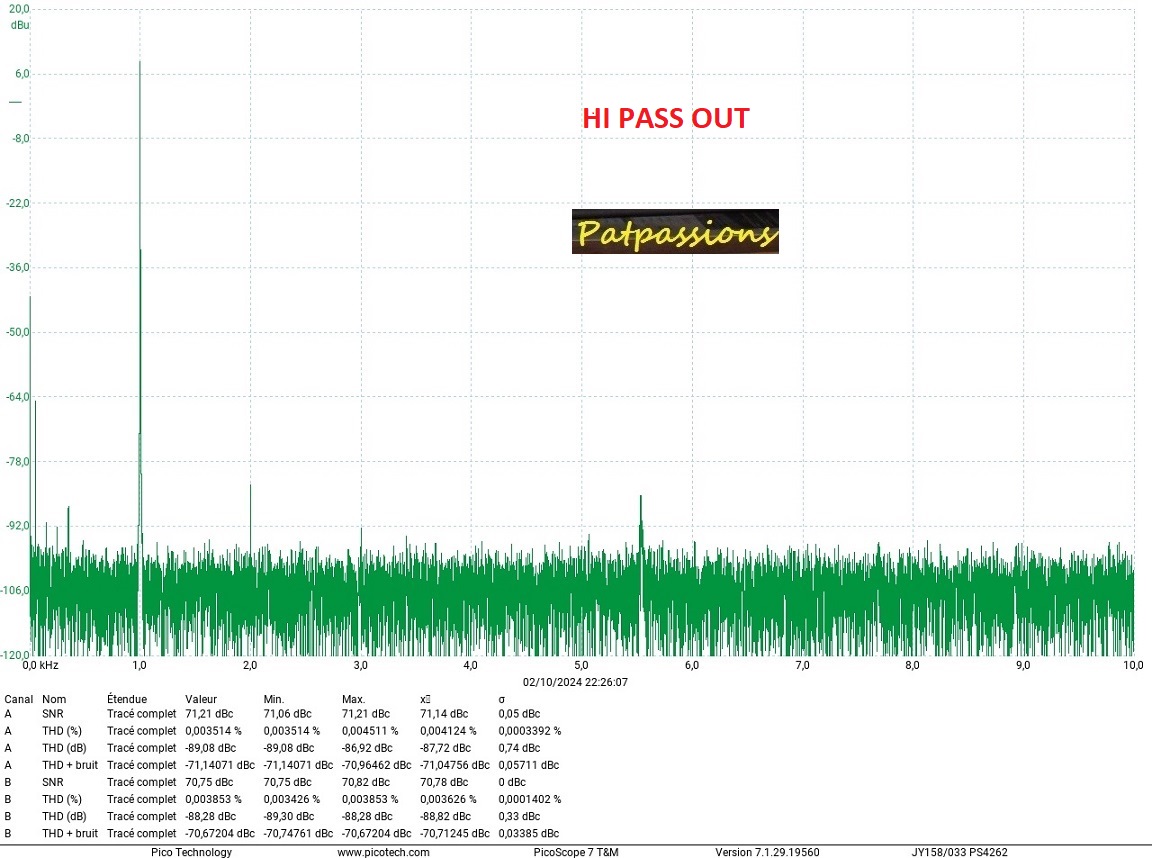Open the www.picotech.com link in footer

(383, 852)
